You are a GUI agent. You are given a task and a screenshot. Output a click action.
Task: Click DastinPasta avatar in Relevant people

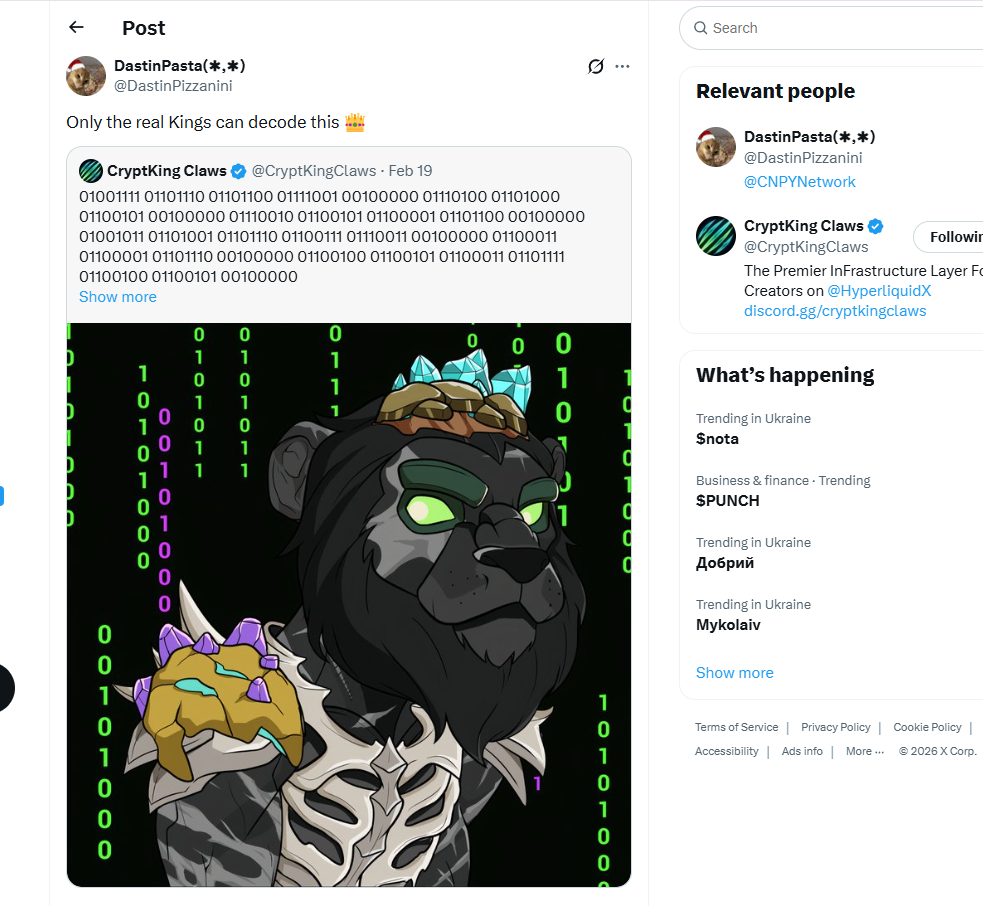point(716,147)
